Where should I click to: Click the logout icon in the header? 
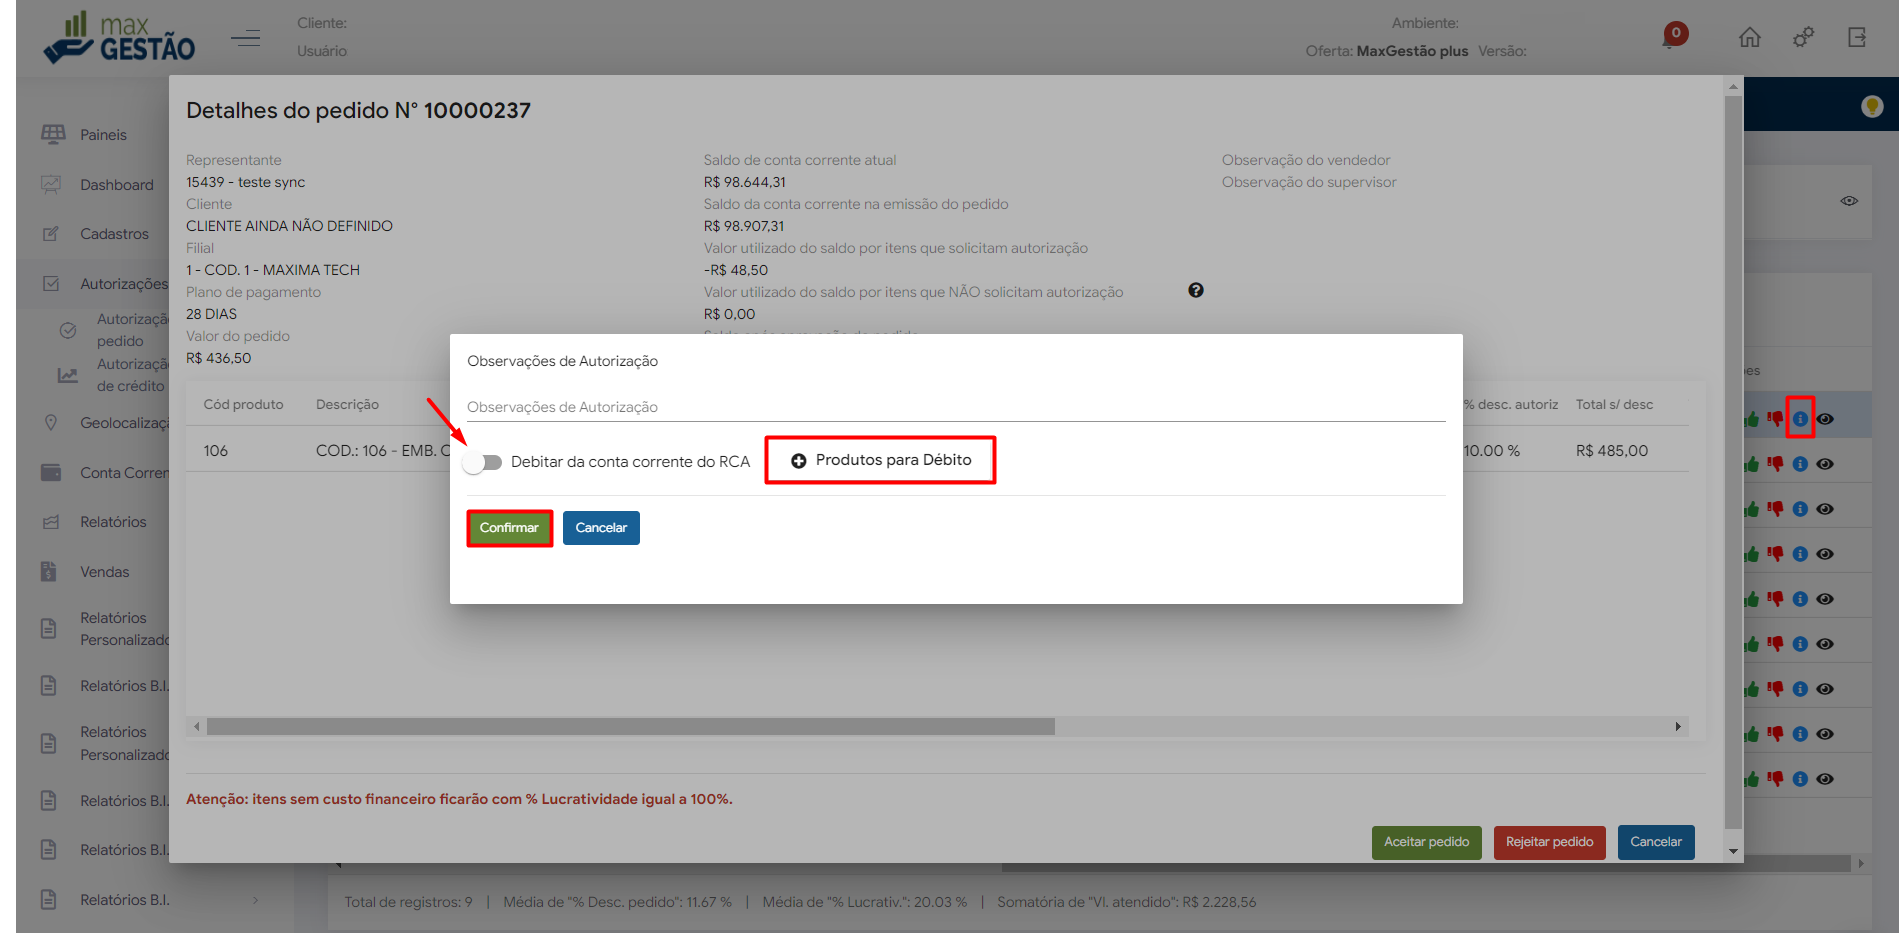pyautogui.click(x=1857, y=37)
